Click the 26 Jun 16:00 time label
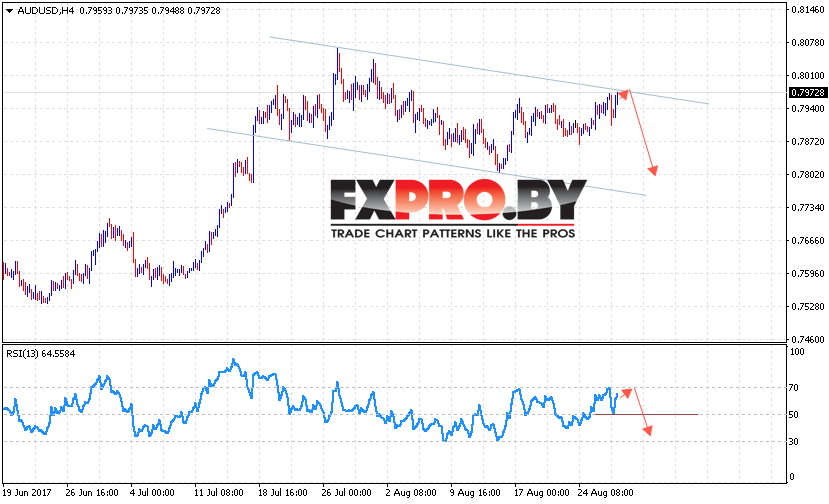This screenshot has width=829, height=504. point(92,493)
